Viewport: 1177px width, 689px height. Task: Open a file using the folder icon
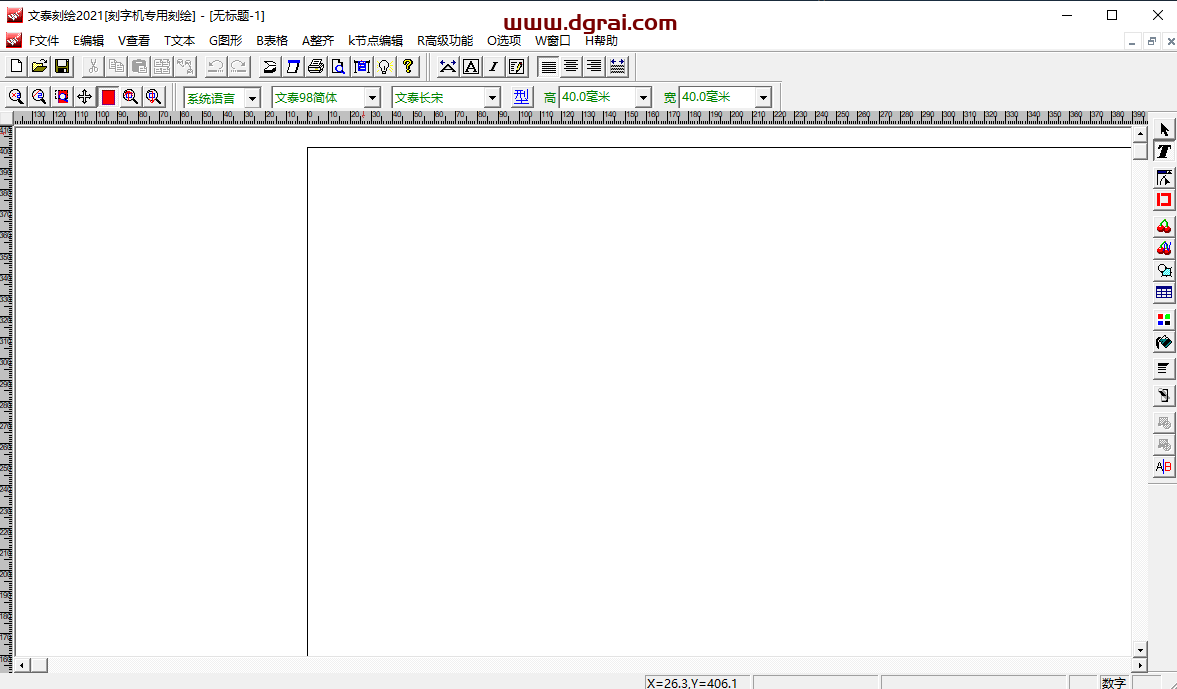(x=39, y=67)
